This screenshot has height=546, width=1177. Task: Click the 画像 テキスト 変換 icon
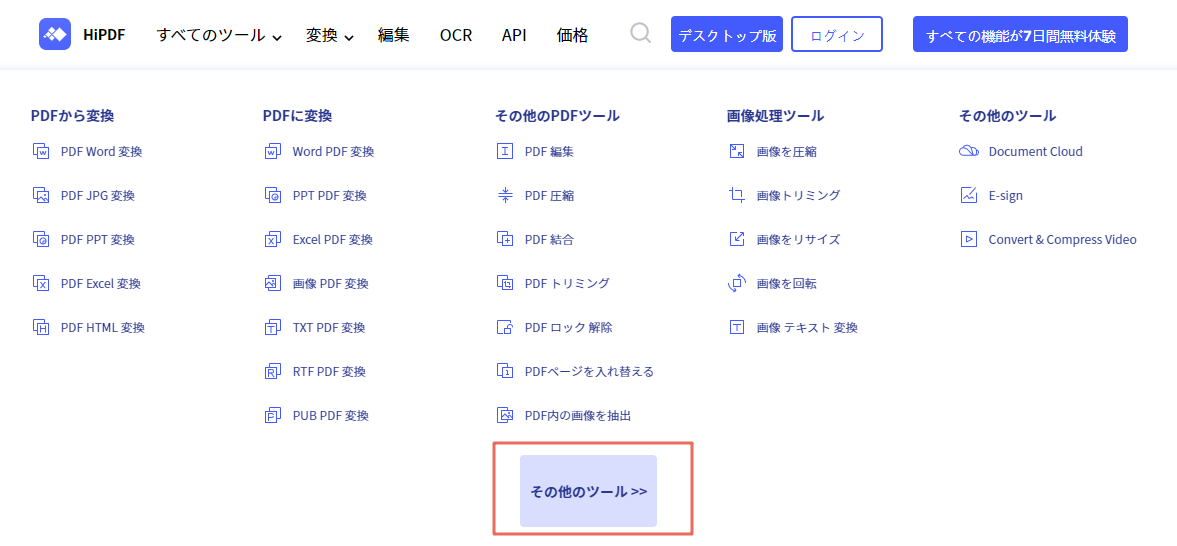737,327
